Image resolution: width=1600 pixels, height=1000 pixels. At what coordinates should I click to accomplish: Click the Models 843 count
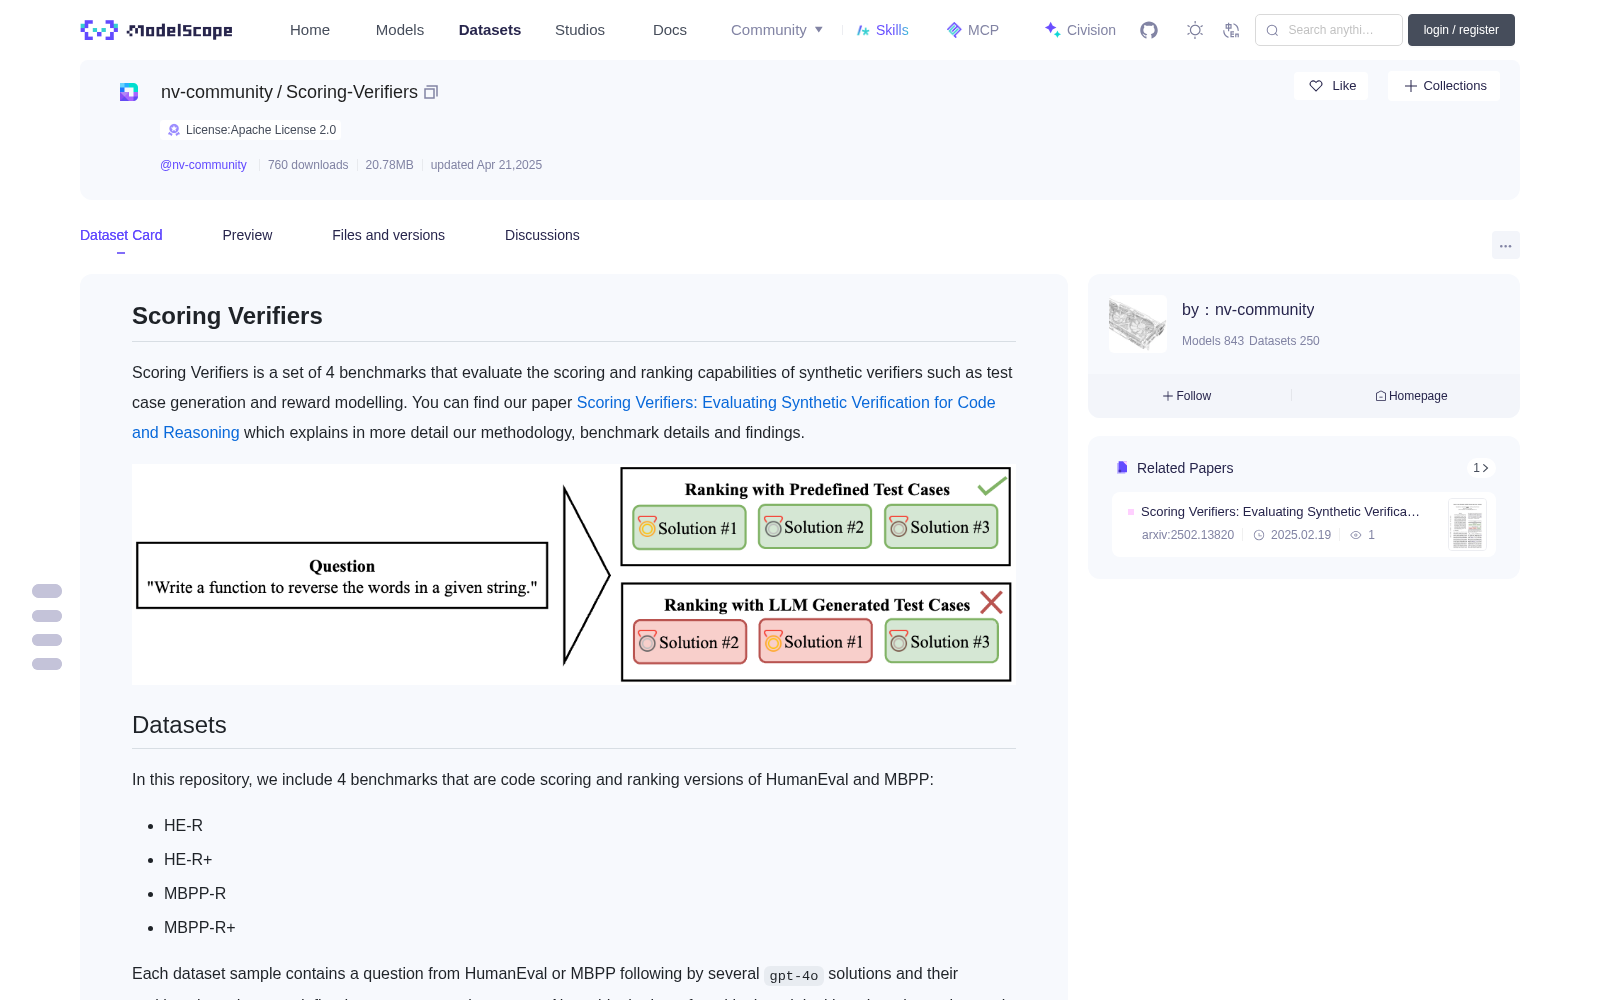tap(1213, 341)
